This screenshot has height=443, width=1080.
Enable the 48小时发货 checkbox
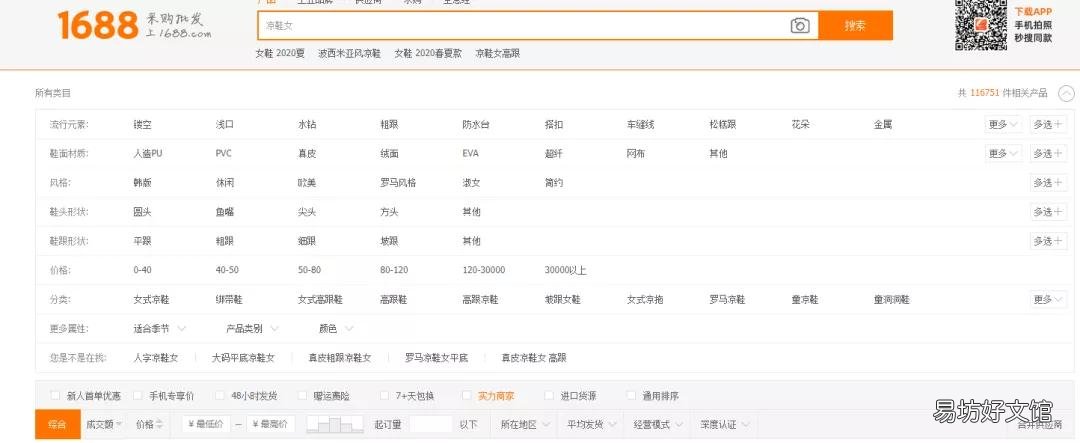click(220, 395)
